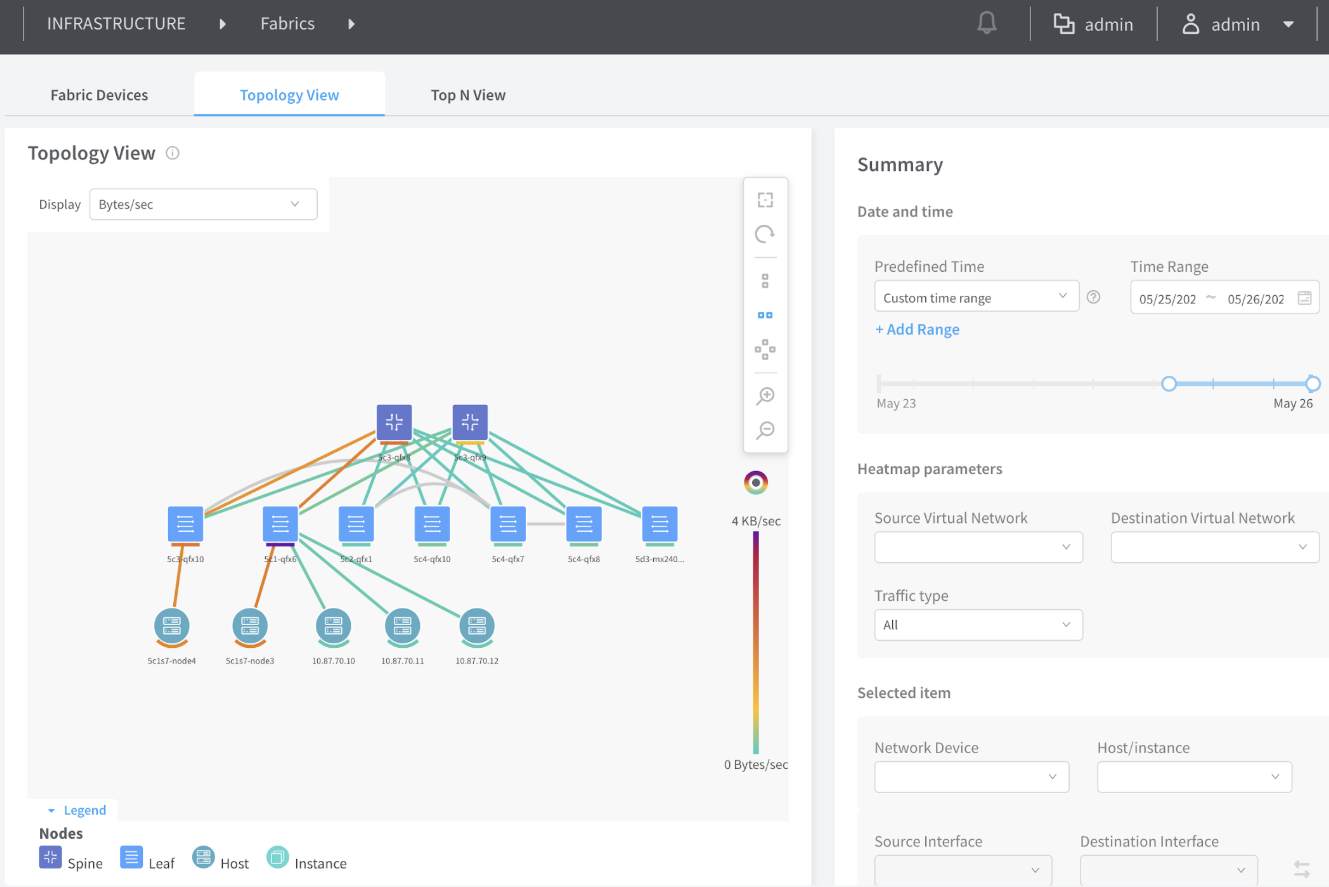The image size is (1329, 887).
Task: Switch to radial cluster layout mode
Action: point(765,349)
